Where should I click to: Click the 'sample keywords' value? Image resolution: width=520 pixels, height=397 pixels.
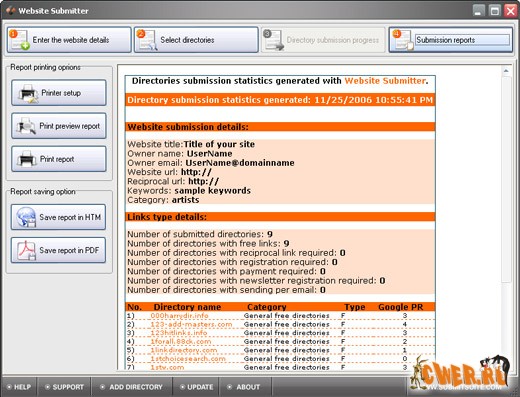pyautogui.click(x=212, y=191)
